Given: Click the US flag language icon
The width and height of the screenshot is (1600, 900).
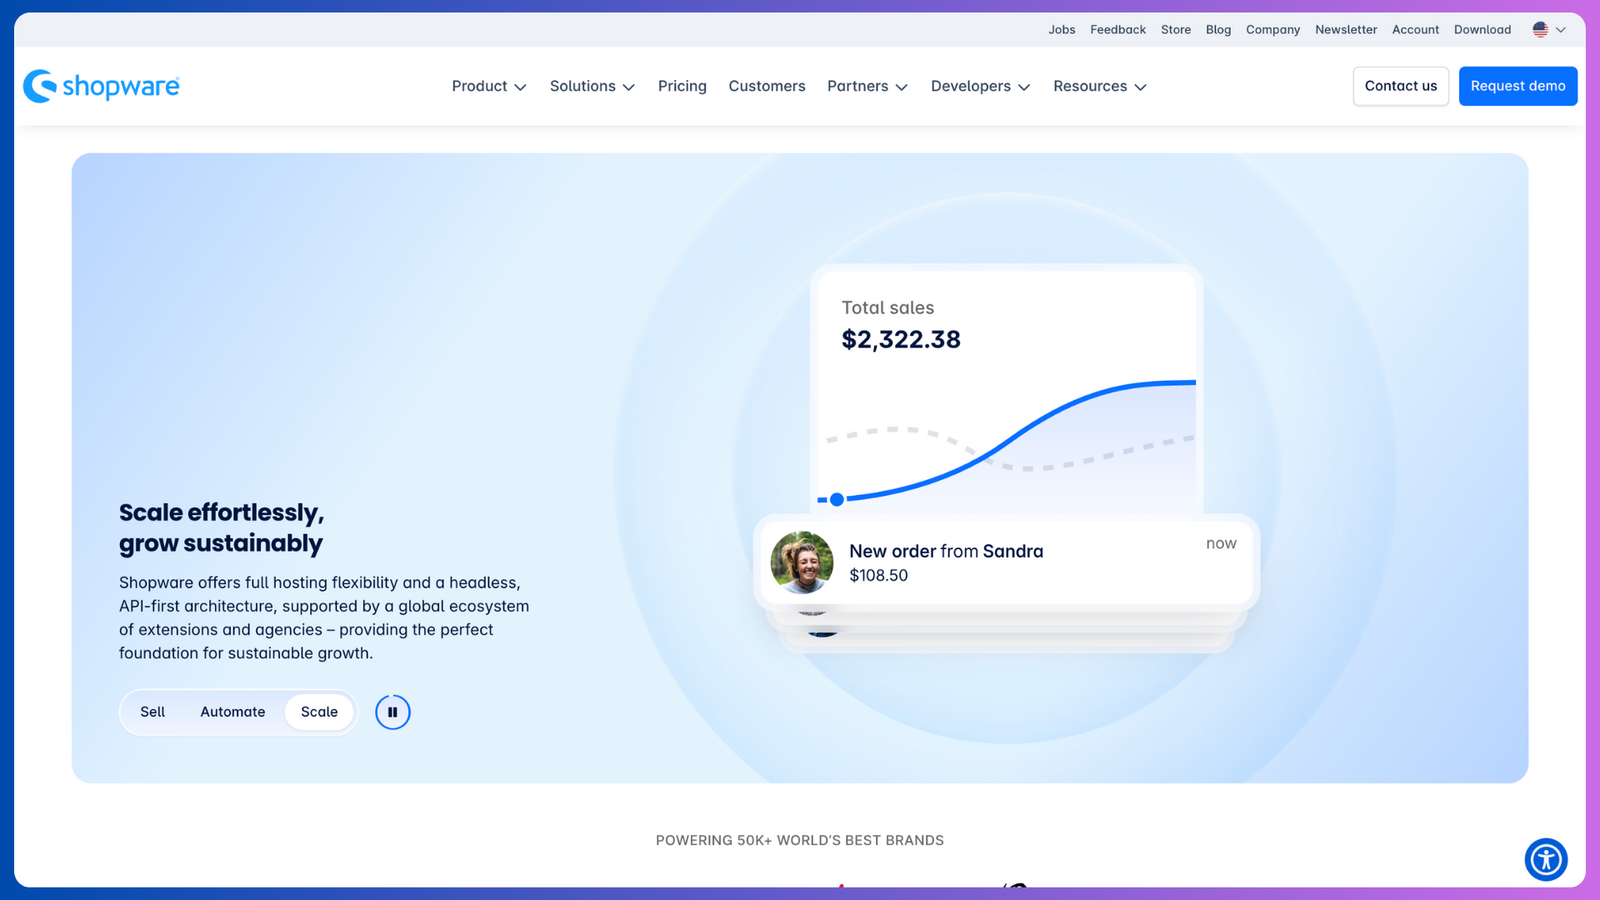Looking at the screenshot, I should click(x=1540, y=30).
